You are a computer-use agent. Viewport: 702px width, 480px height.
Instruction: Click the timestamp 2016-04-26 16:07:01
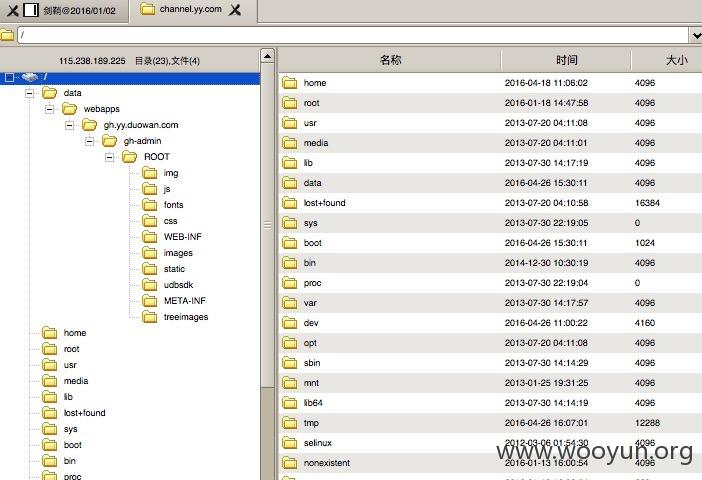click(x=546, y=423)
